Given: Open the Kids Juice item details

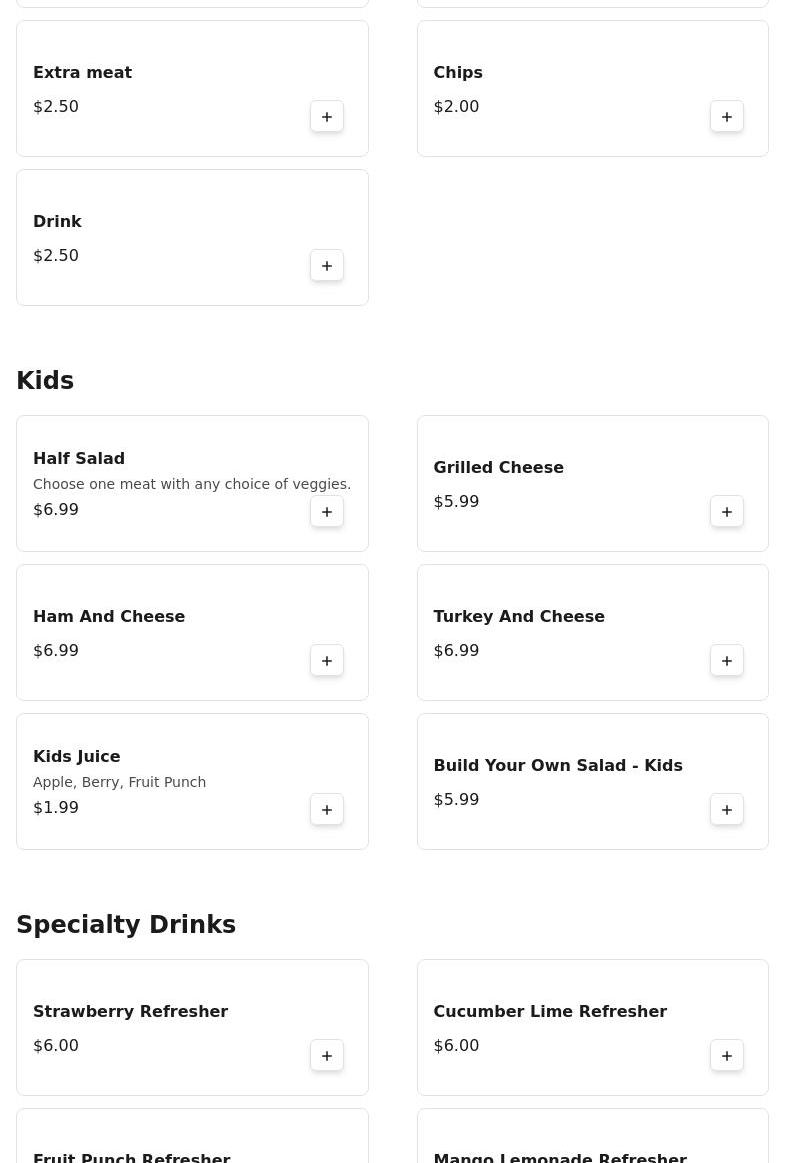Looking at the screenshot, I should [x=77, y=757].
